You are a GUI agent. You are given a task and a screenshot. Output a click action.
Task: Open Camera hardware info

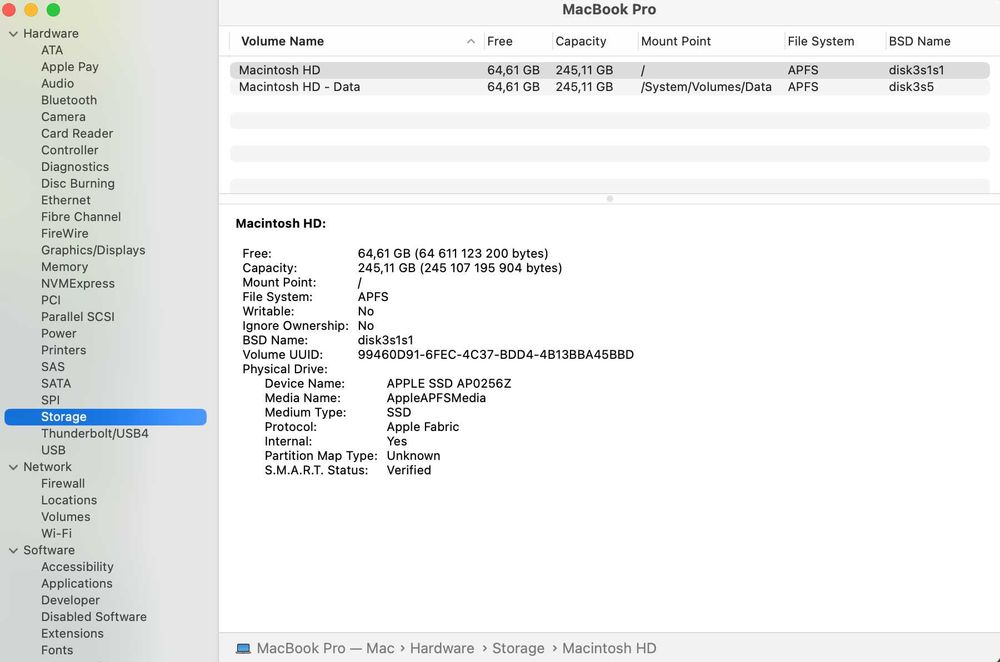click(63, 117)
